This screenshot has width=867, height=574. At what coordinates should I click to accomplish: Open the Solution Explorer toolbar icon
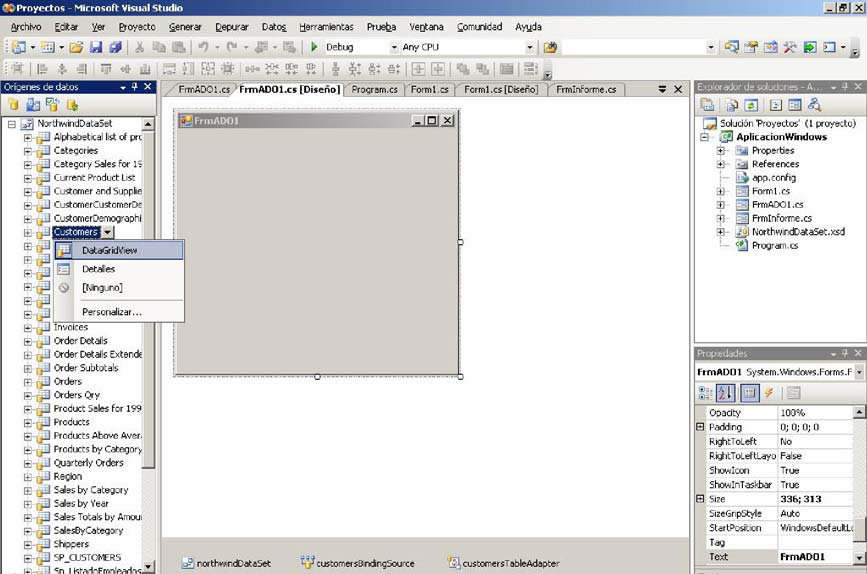[731, 48]
